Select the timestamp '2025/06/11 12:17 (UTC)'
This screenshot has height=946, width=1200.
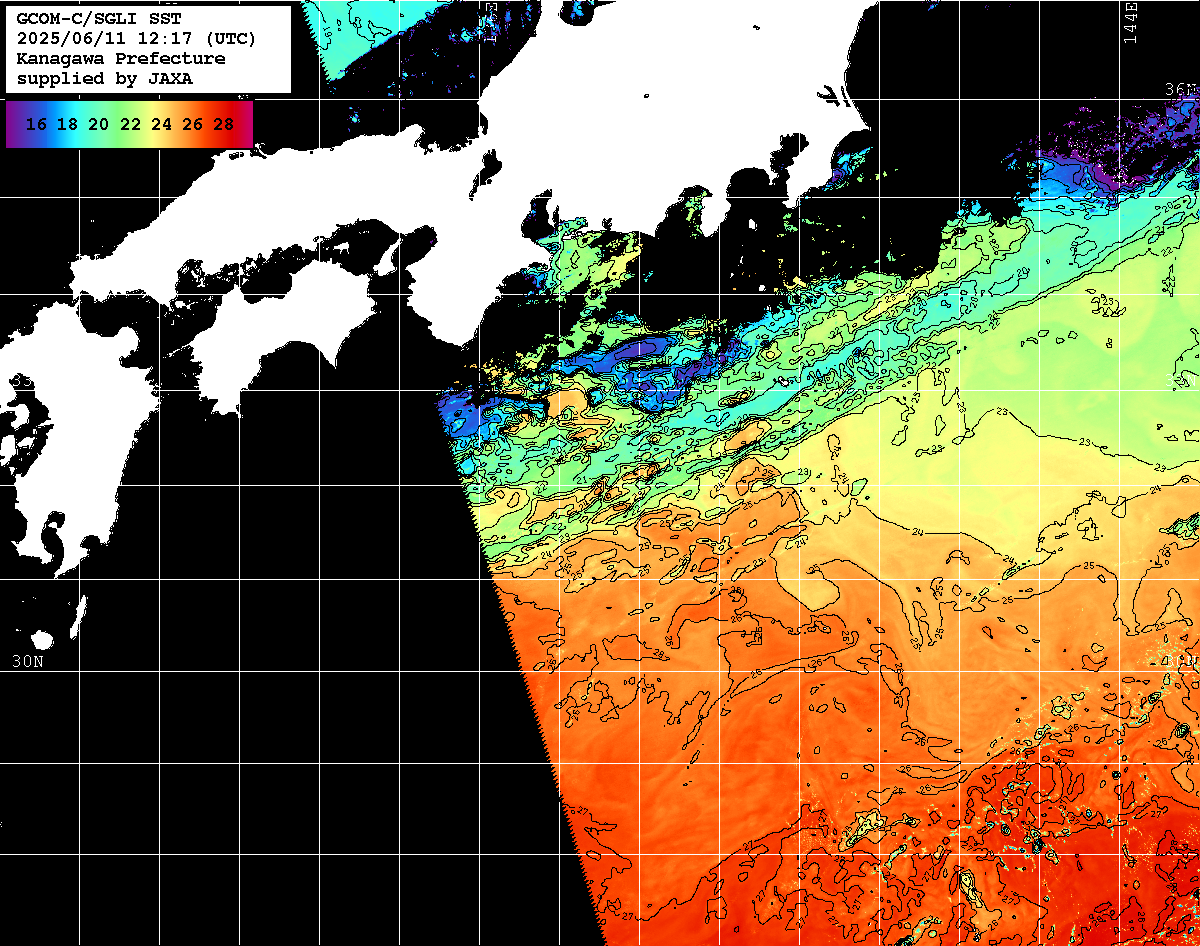[x=136, y=38]
